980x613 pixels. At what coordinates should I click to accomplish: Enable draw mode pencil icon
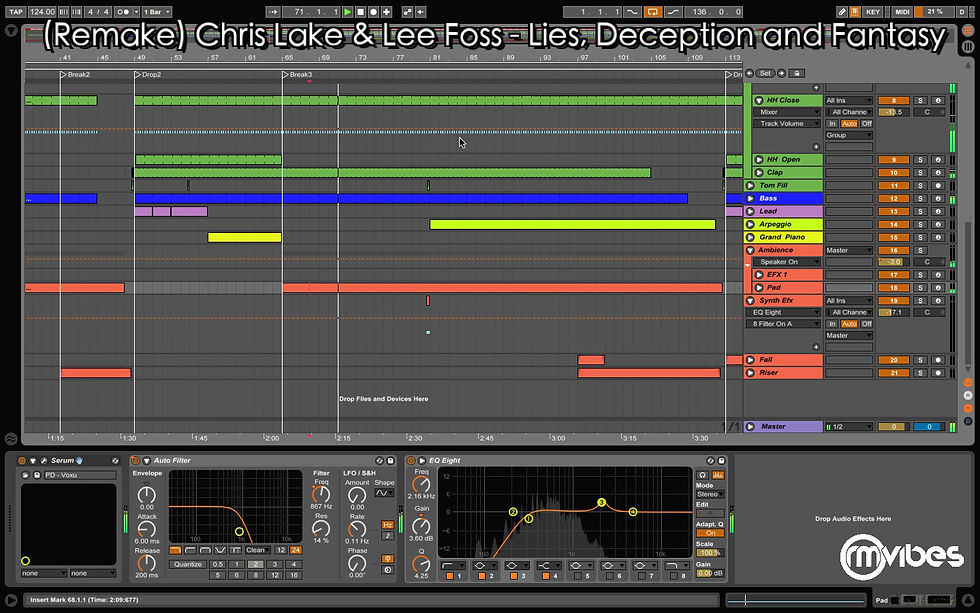tap(842, 11)
